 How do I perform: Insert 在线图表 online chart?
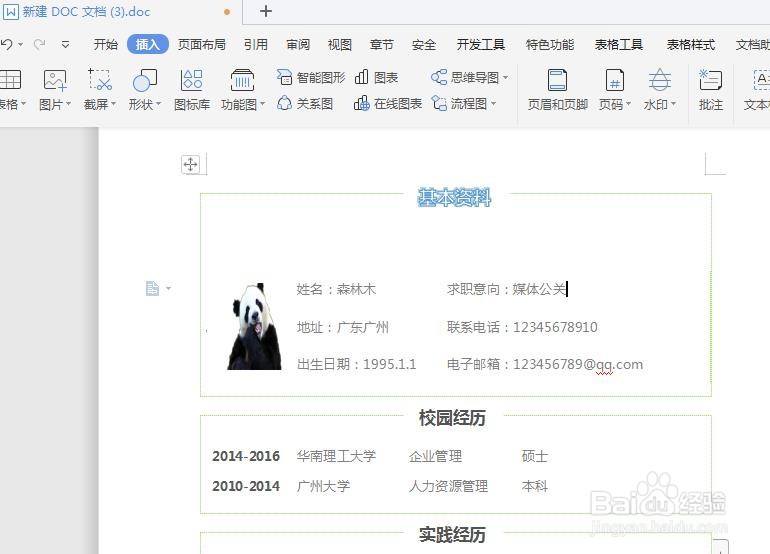[388, 104]
